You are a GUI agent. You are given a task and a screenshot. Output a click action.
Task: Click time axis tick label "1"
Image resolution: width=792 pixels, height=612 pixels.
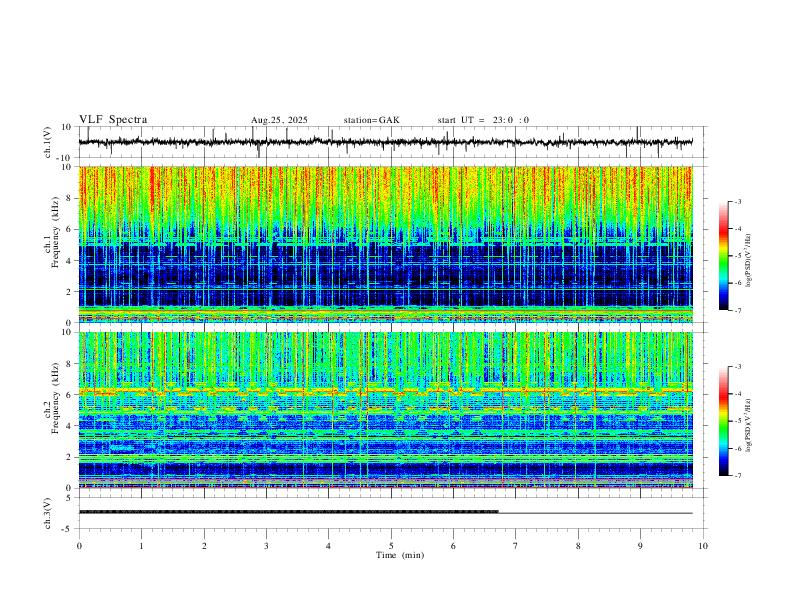pos(141,546)
